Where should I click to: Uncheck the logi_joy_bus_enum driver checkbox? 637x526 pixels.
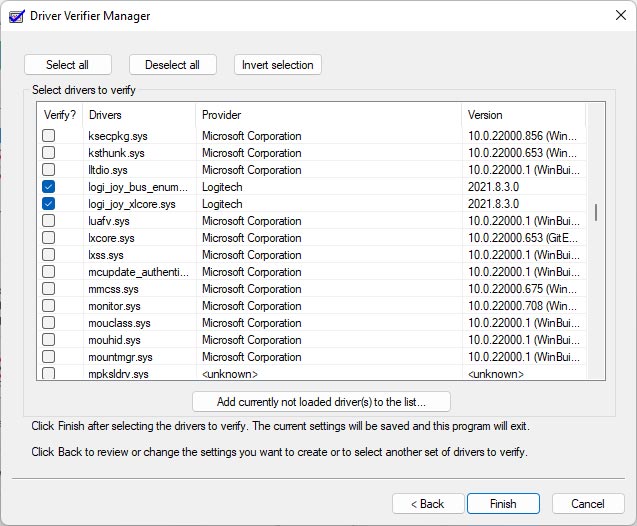[x=48, y=186]
